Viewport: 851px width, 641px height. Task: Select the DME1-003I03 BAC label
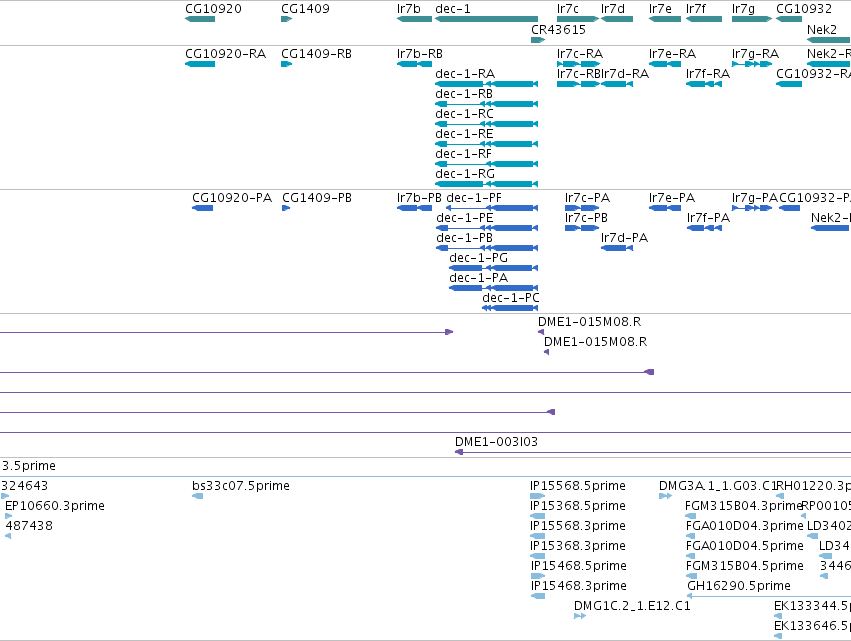point(496,442)
